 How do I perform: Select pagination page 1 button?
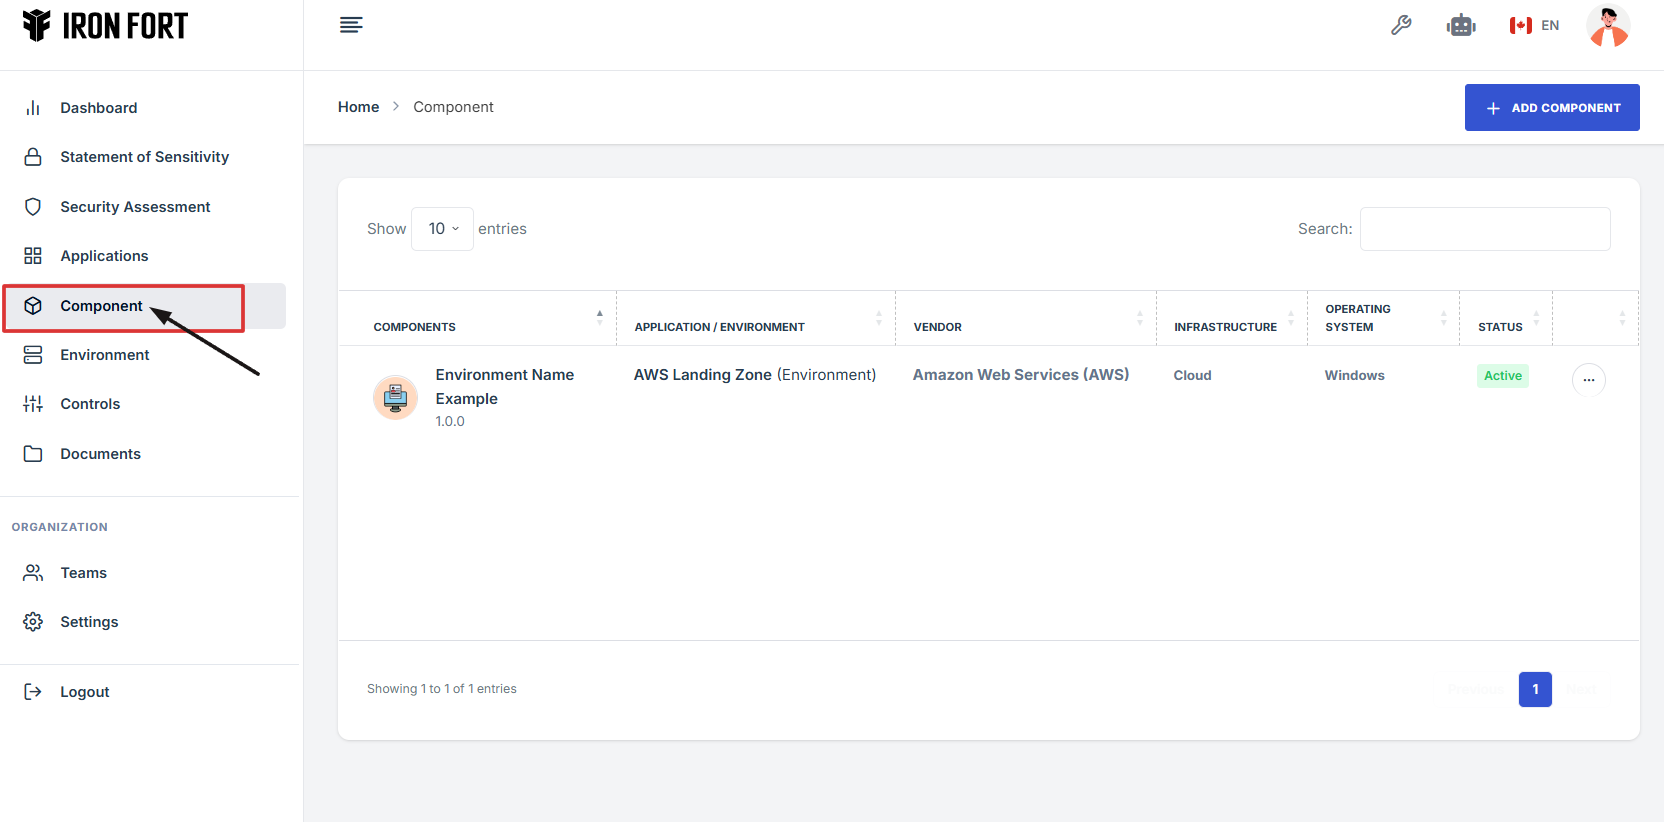[1534, 689]
